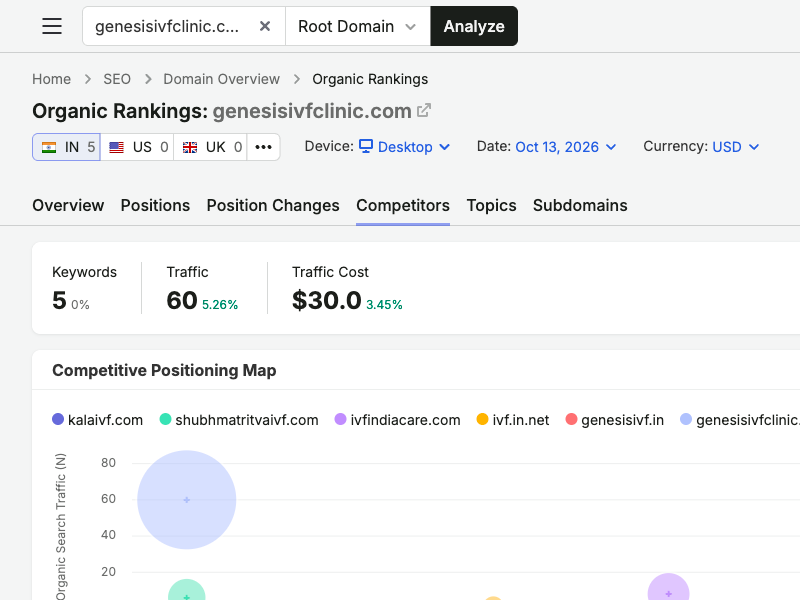Select the Competitors tab

click(403, 205)
